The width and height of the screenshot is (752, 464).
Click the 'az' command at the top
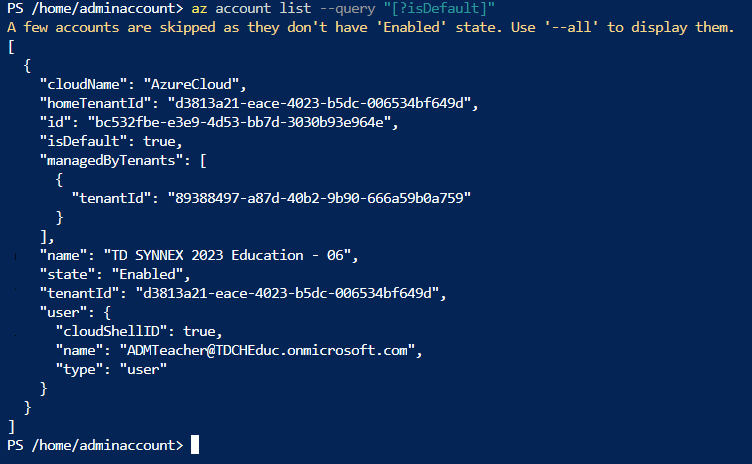199,9
